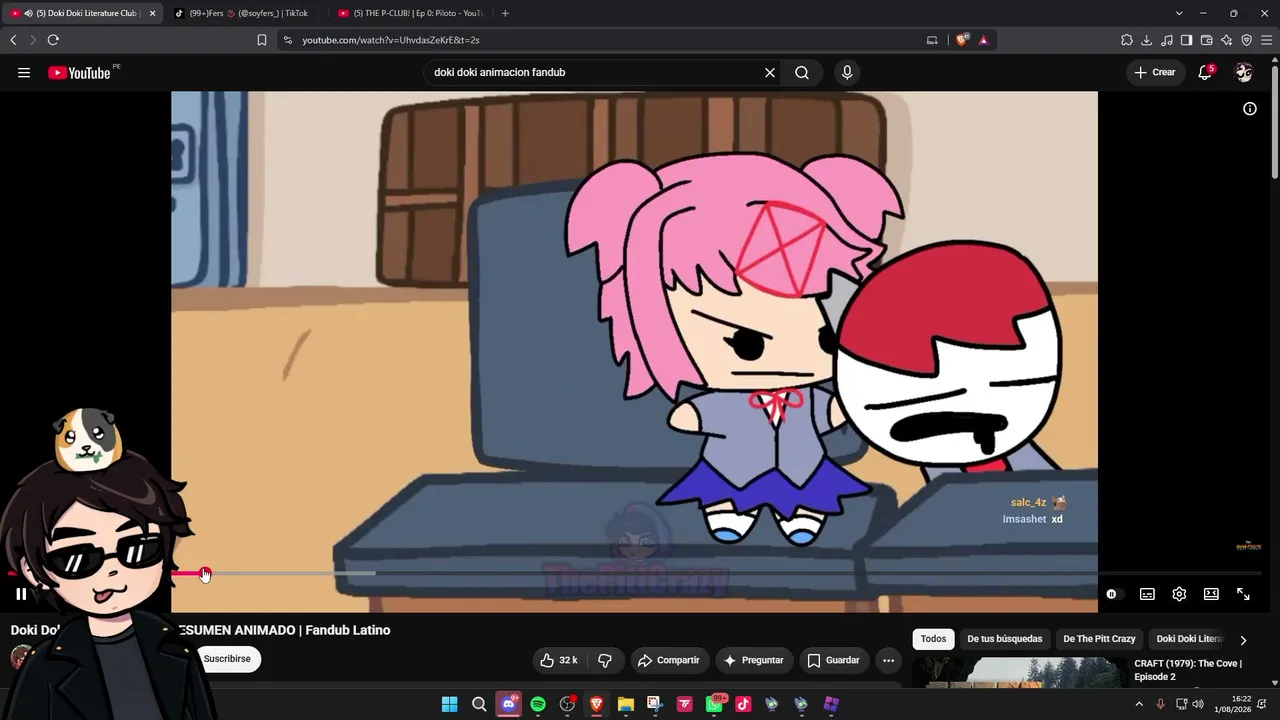Show hidden system tray icons
This screenshot has width=1280, height=720.
tap(1138, 704)
